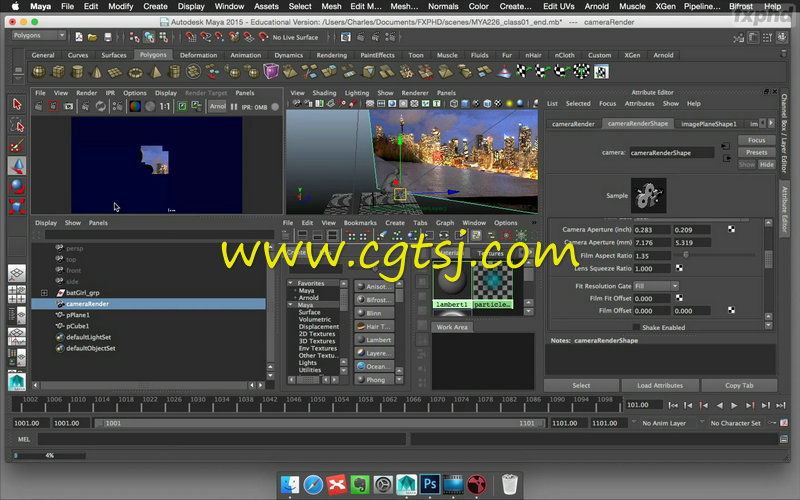Viewport: 800px width, 500px height.
Task: Create a polygon cylinder from the shelf
Action: 77,72
